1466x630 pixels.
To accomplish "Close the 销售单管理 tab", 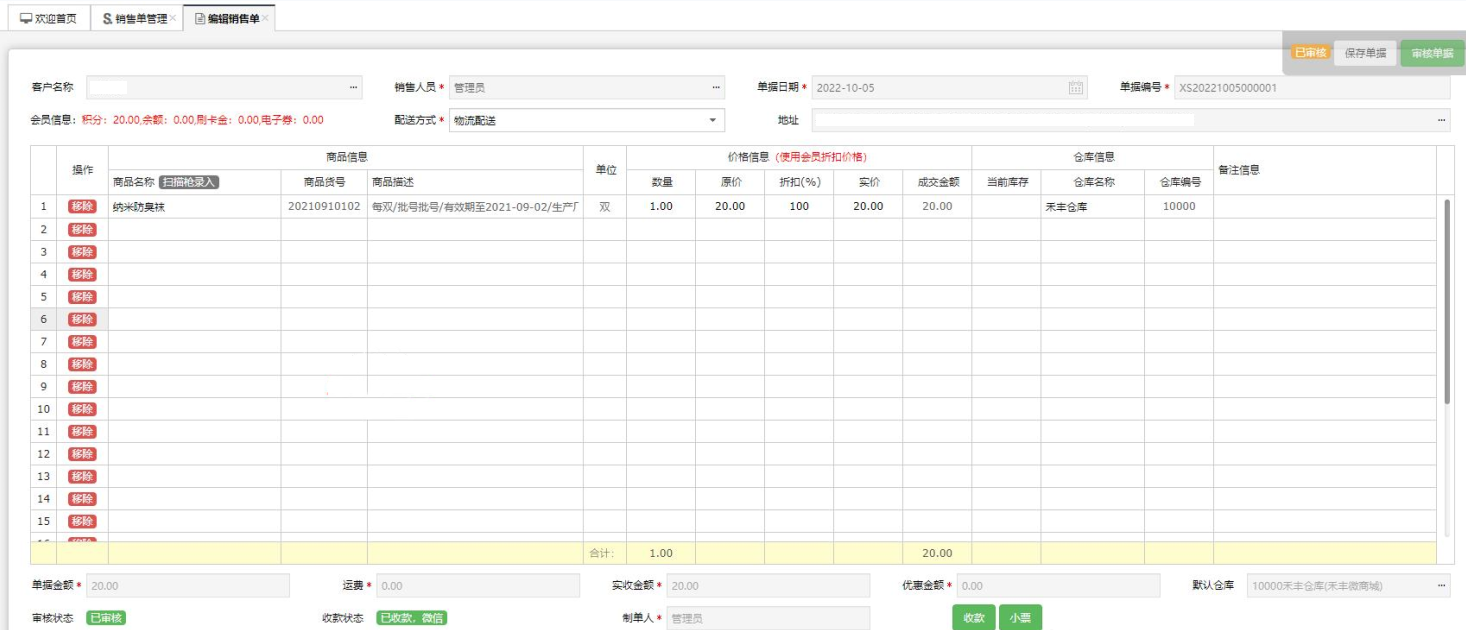I will [x=174, y=18].
